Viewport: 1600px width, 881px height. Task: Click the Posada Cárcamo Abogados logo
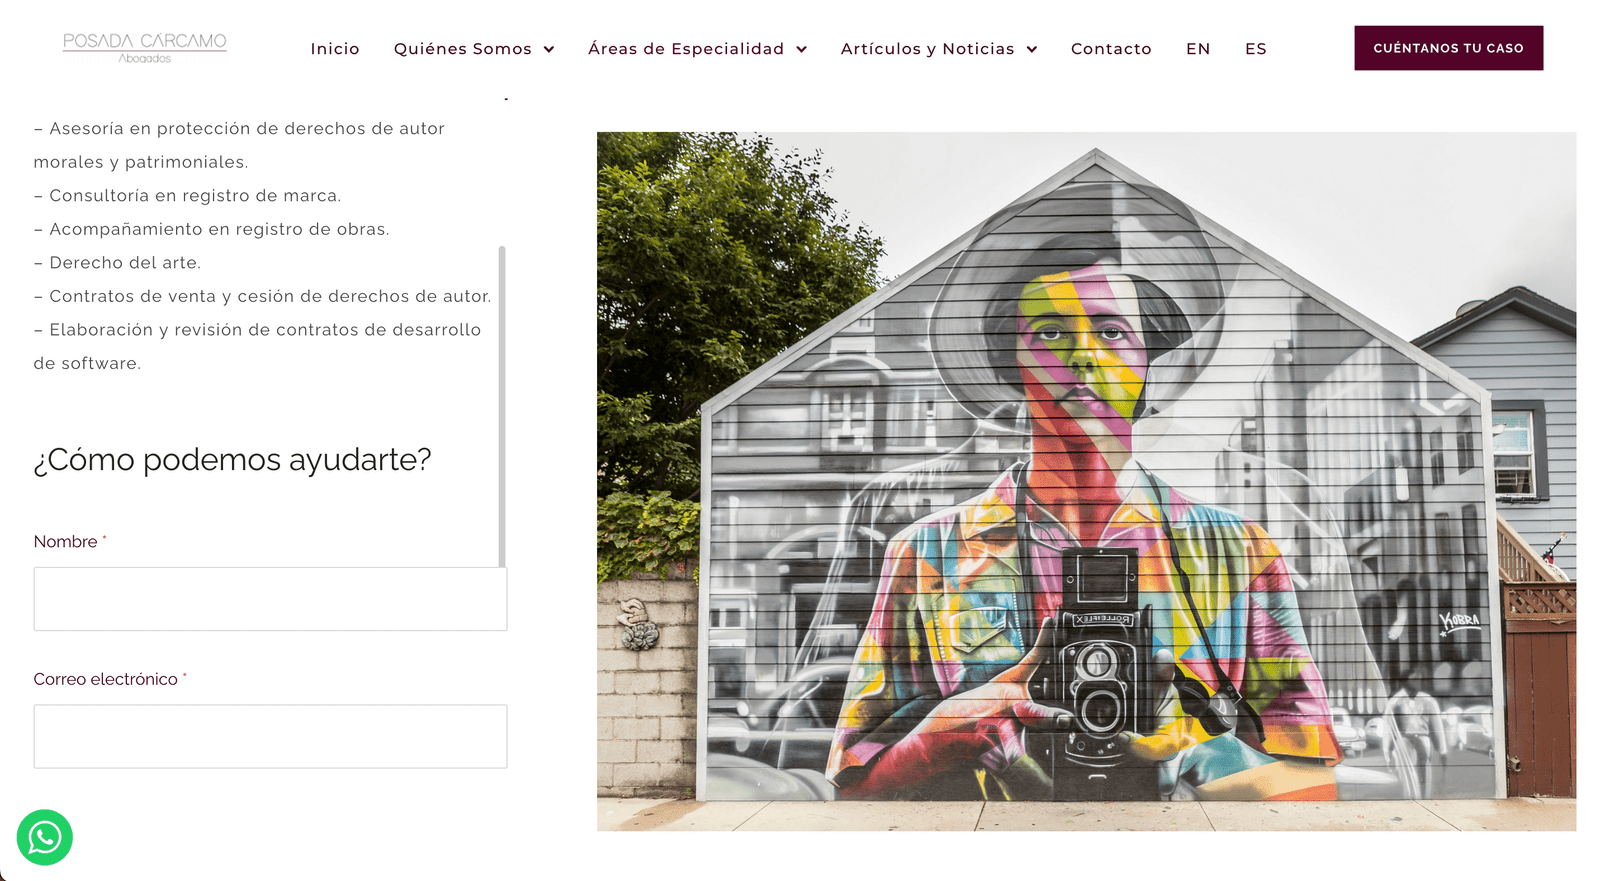145,47
